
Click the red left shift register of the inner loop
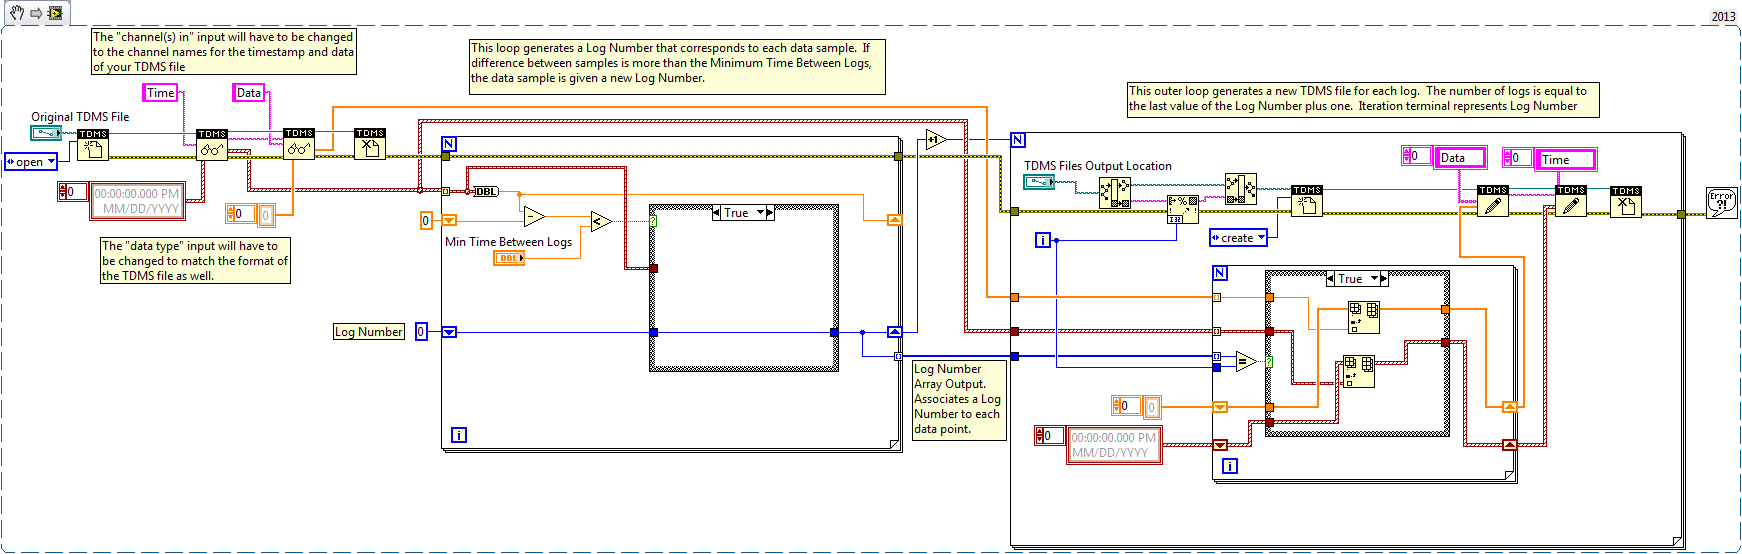1220,445
